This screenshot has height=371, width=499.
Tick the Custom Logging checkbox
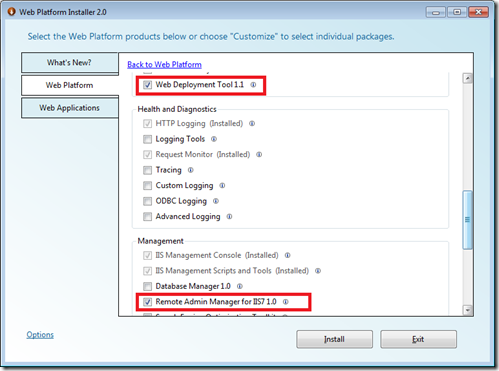tap(147, 186)
